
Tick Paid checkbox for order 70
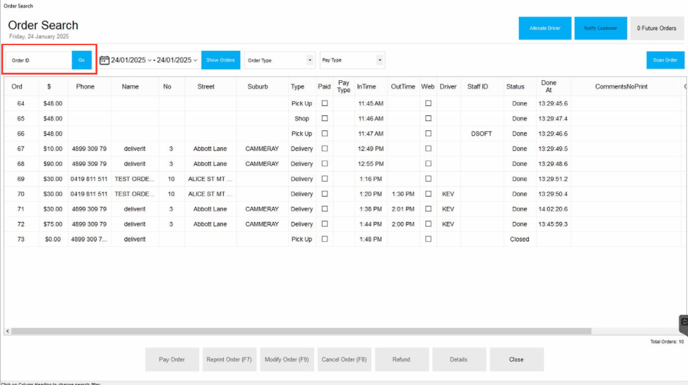(x=325, y=194)
